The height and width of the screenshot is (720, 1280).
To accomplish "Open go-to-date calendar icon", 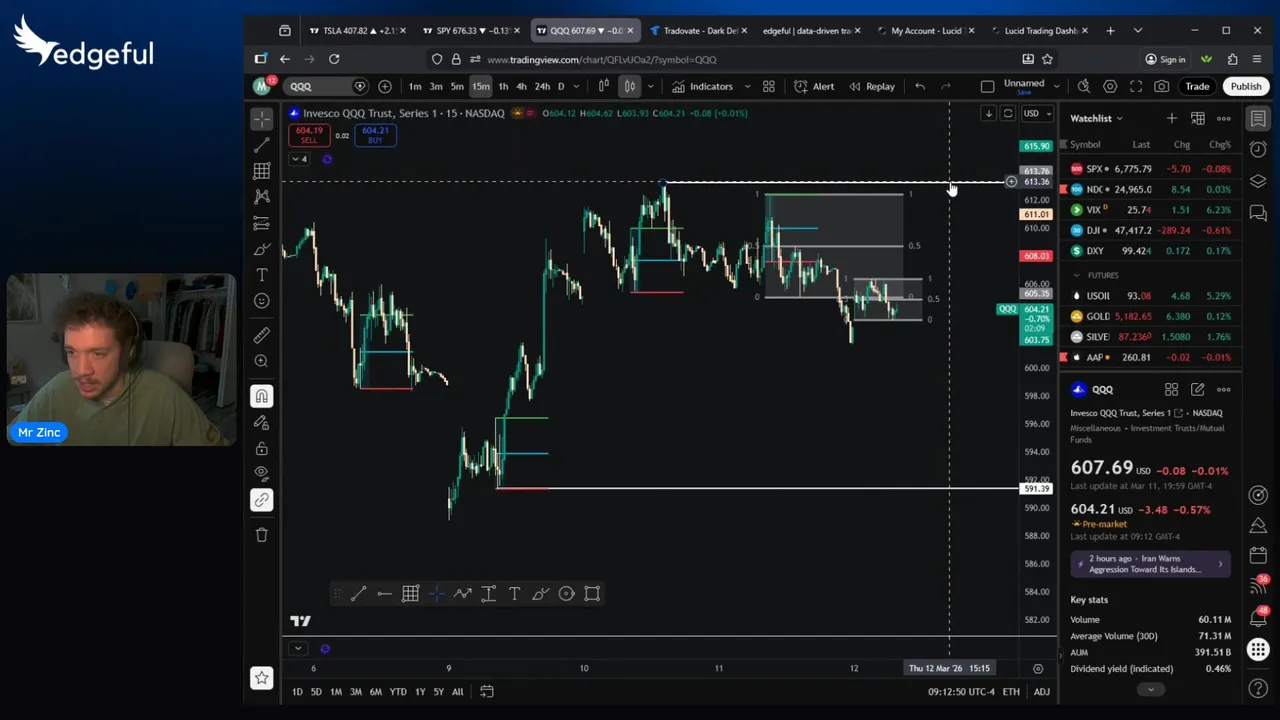I will coord(486,692).
